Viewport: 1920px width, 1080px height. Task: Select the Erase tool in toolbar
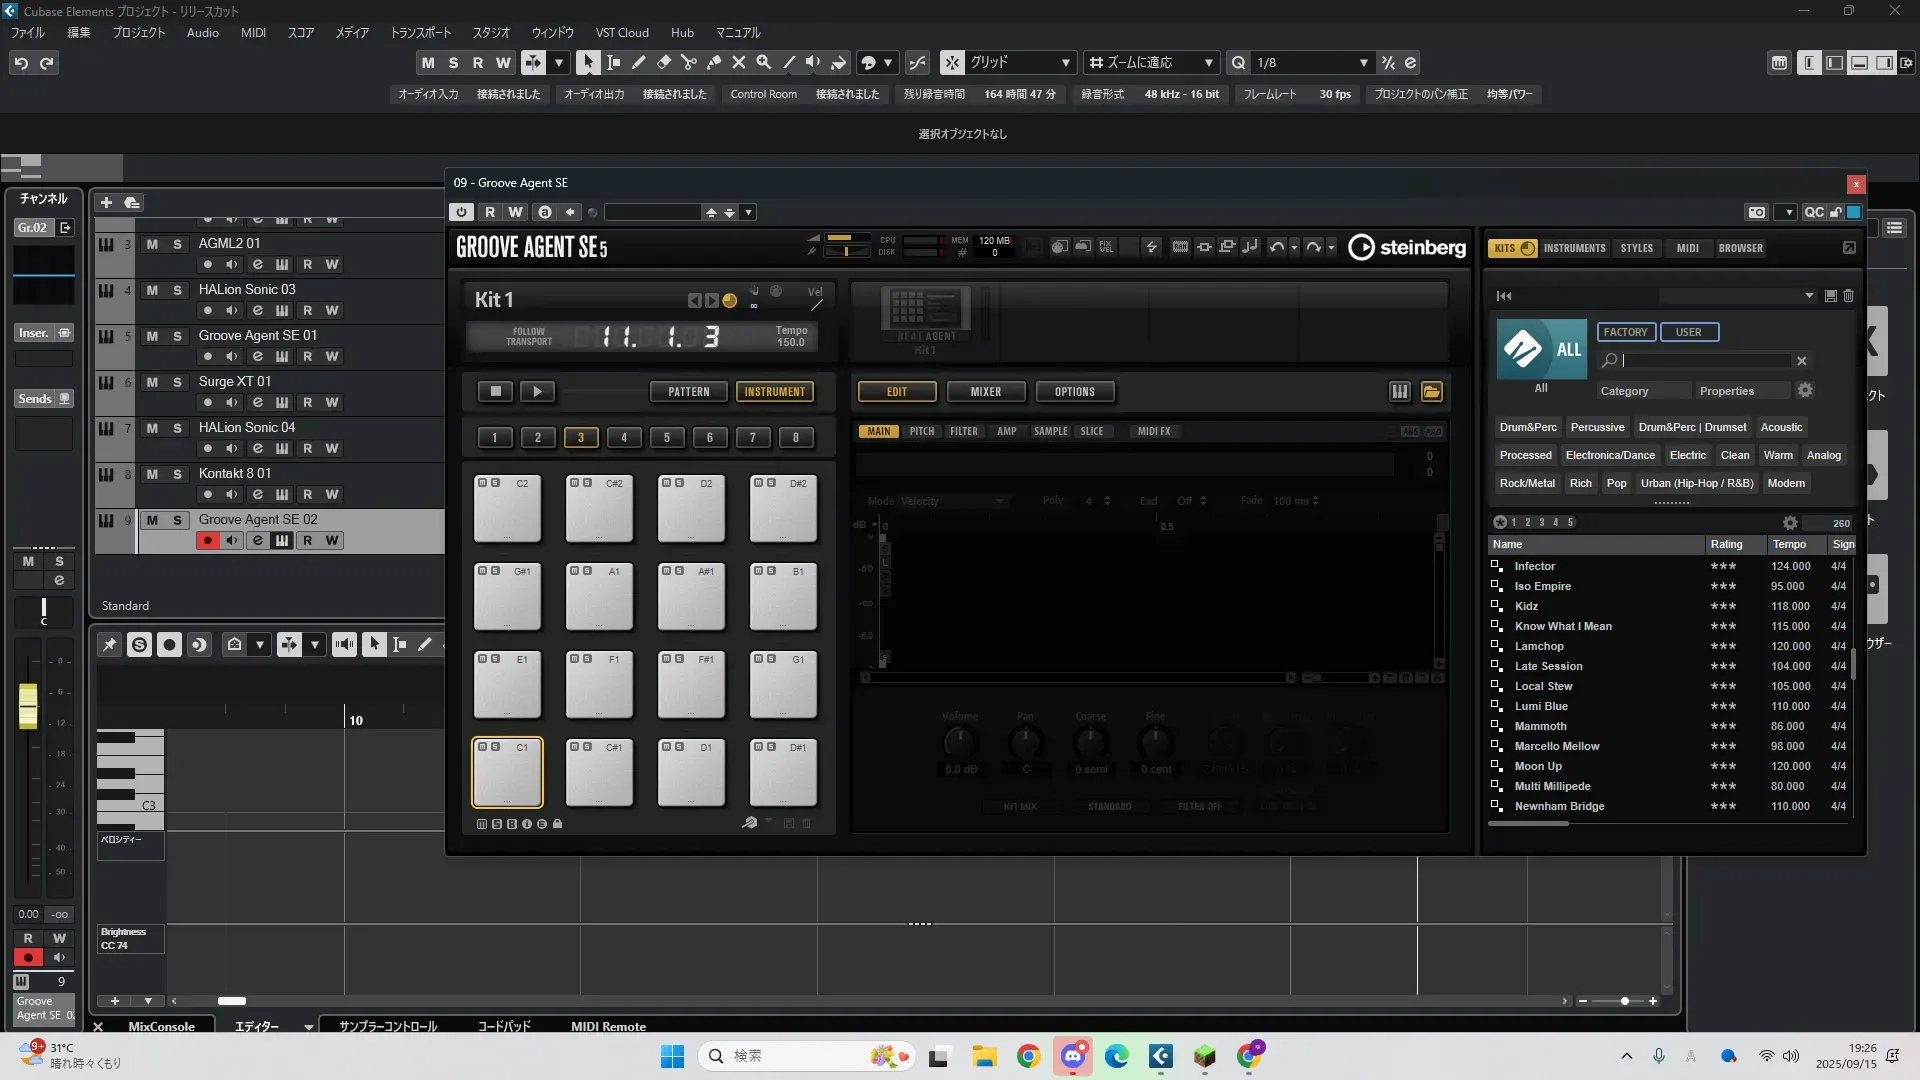click(x=664, y=63)
